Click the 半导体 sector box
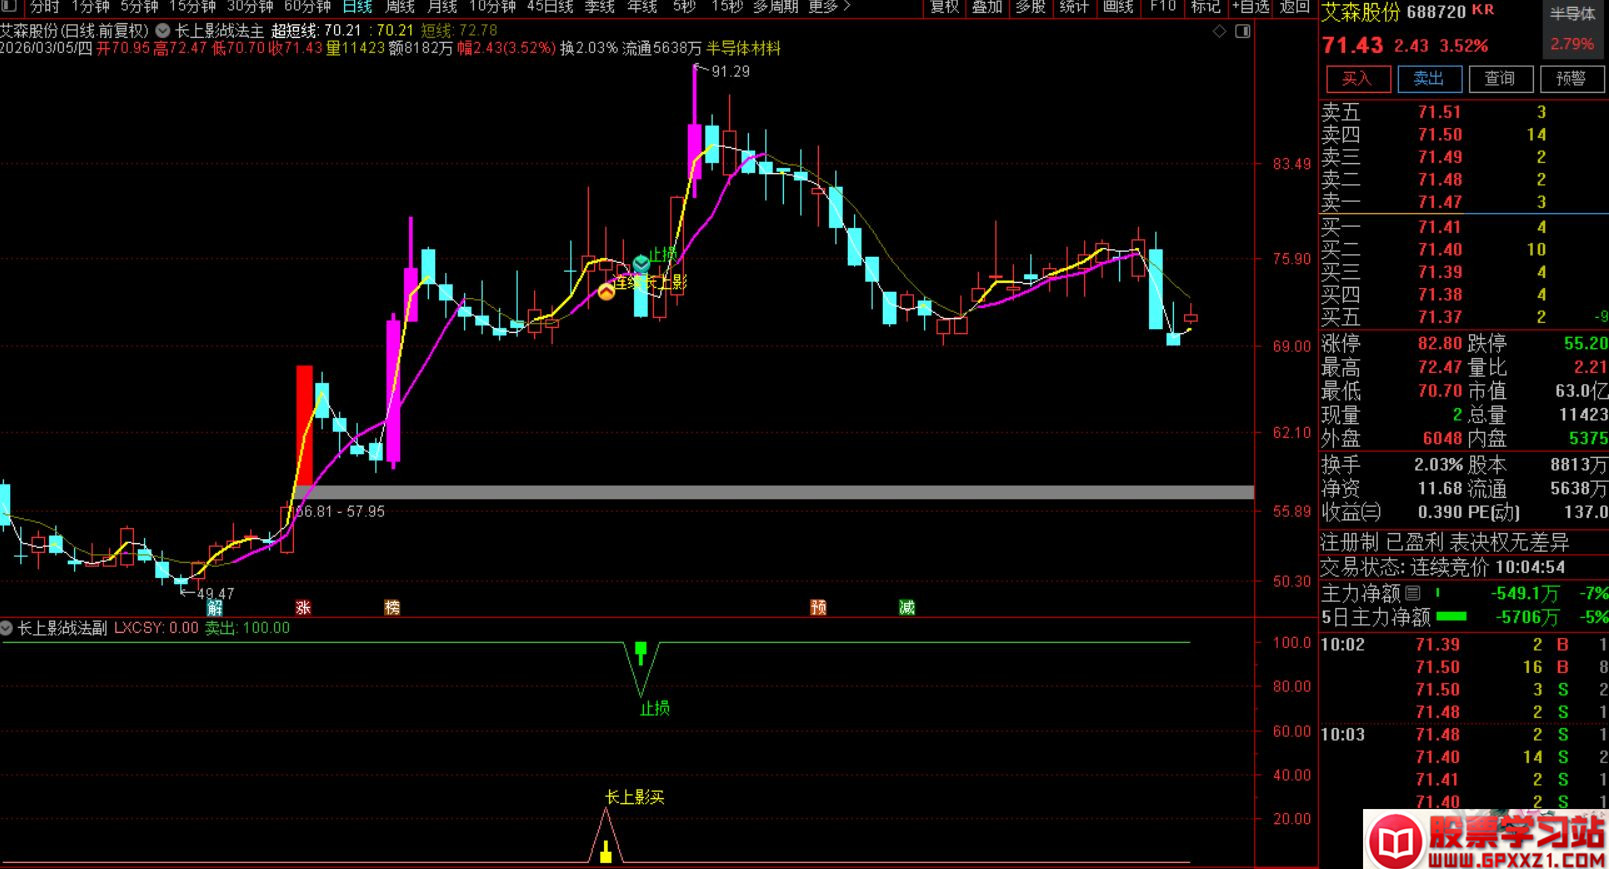Viewport: 1609px width, 869px height. coord(1572,14)
